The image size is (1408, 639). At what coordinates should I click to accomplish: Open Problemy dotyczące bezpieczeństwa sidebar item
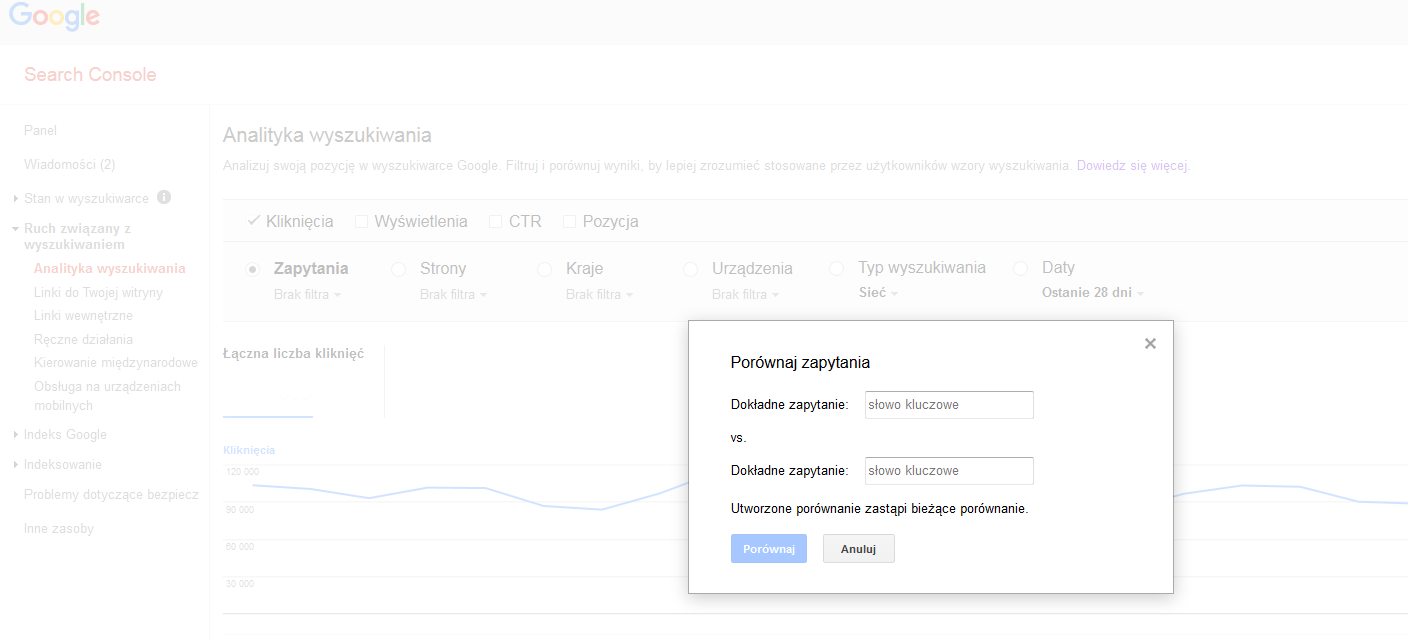coord(111,494)
